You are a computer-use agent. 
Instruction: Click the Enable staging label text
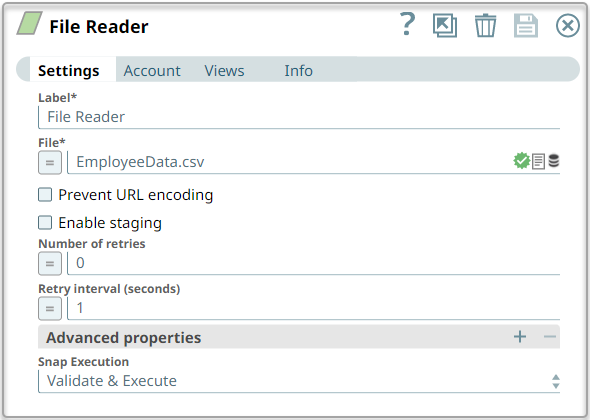click(x=110, y=223)
